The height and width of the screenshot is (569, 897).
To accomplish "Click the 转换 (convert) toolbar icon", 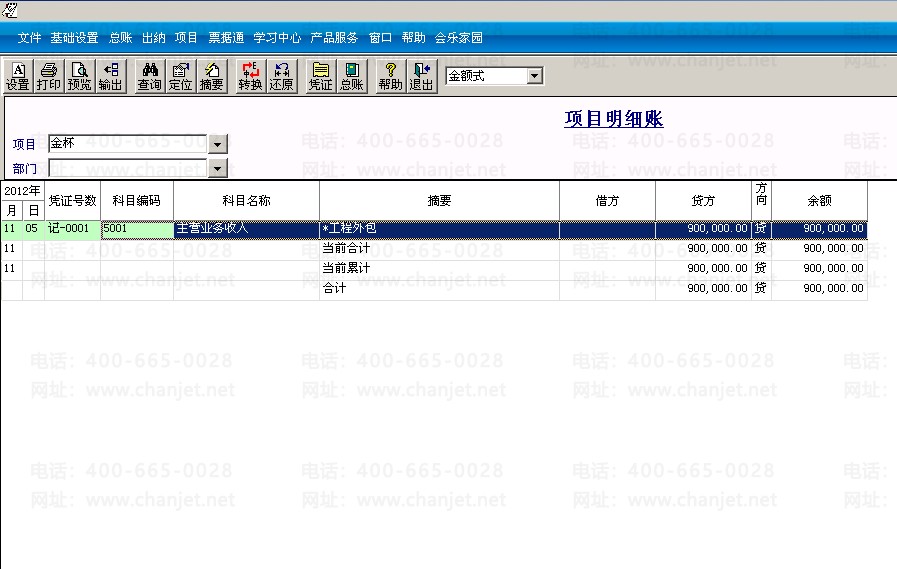I will click(250, 76).
